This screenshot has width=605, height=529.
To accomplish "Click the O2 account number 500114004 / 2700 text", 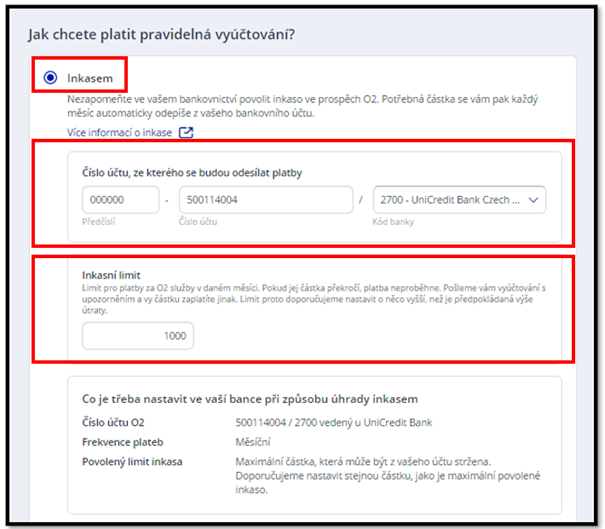I will tap(332, 423).
